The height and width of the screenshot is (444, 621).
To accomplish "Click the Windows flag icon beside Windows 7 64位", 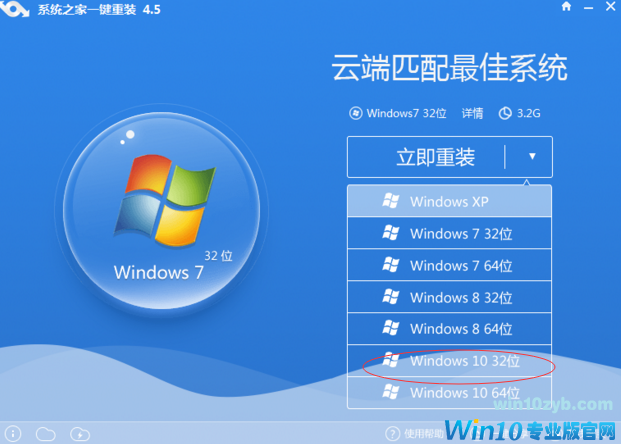I will coord(391,265).
